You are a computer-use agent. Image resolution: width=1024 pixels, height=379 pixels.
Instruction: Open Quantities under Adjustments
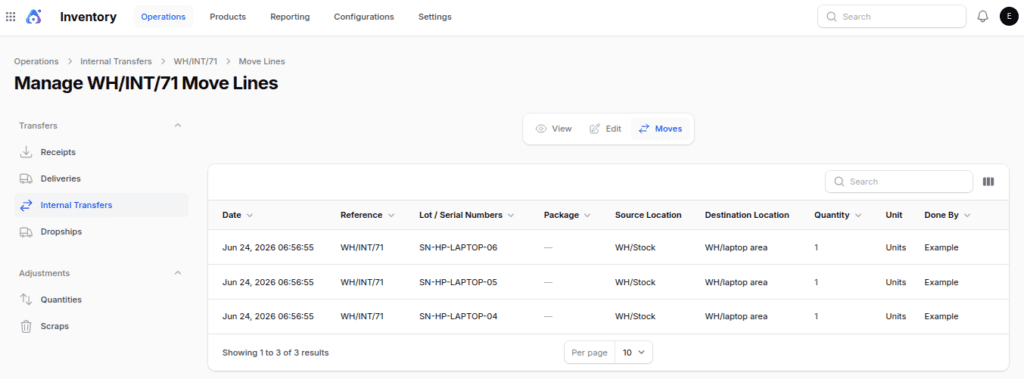101,299
